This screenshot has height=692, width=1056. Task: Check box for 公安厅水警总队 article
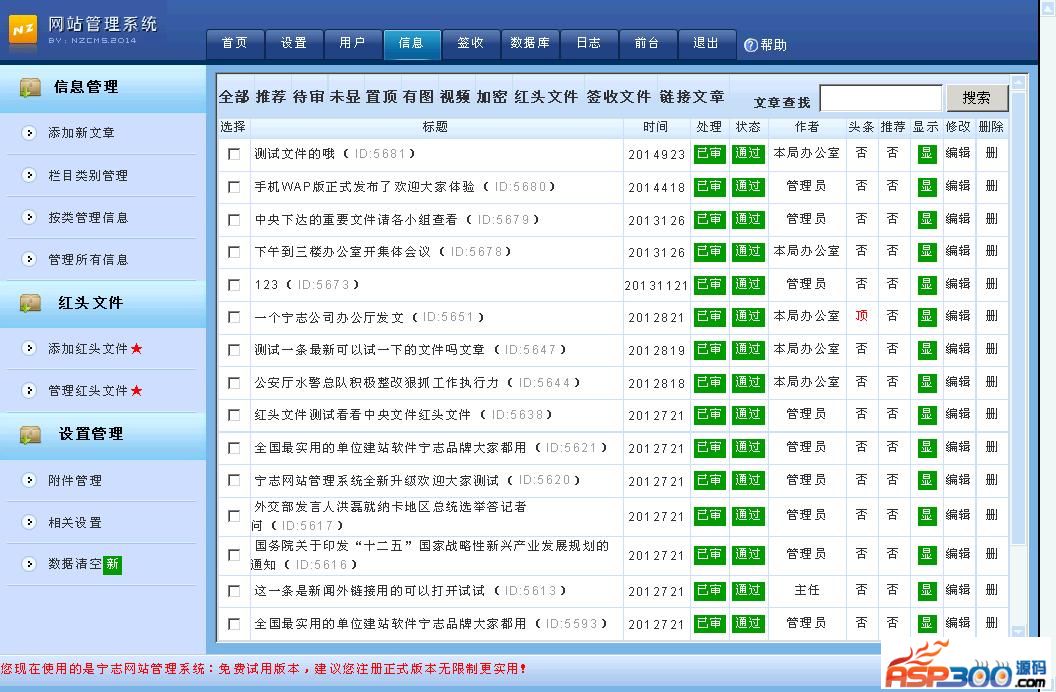coord(234,383)
